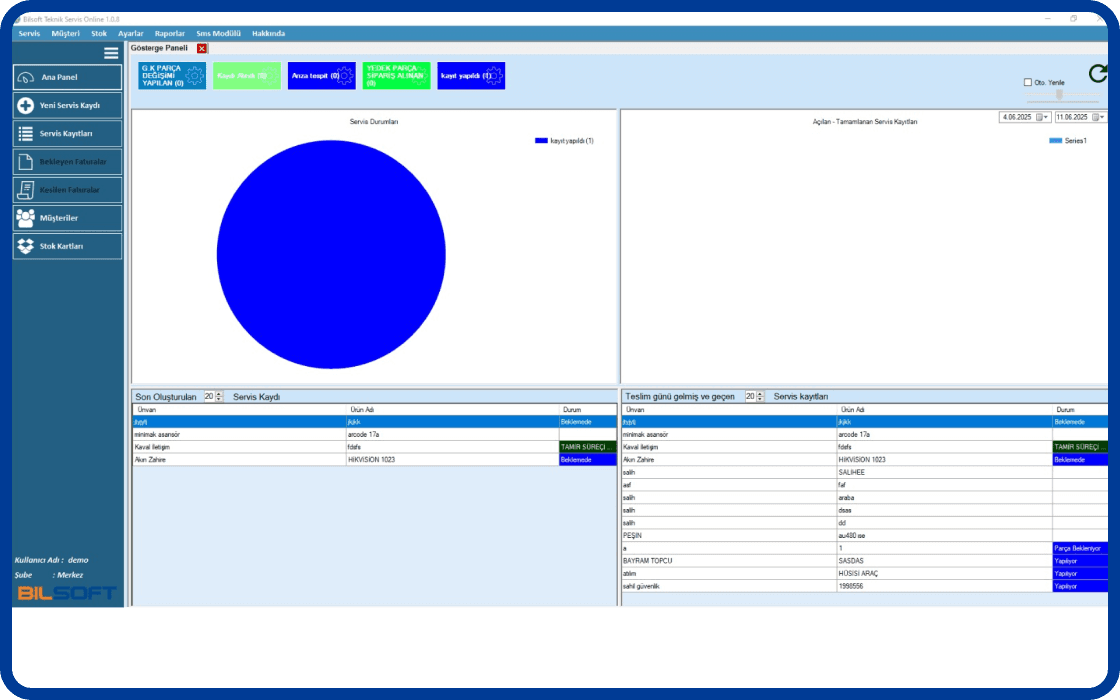The height and width of the screenshot is (700, 1120).
Task: Close the Gösterge Paneli tab
Action: (x=201, y=49)
